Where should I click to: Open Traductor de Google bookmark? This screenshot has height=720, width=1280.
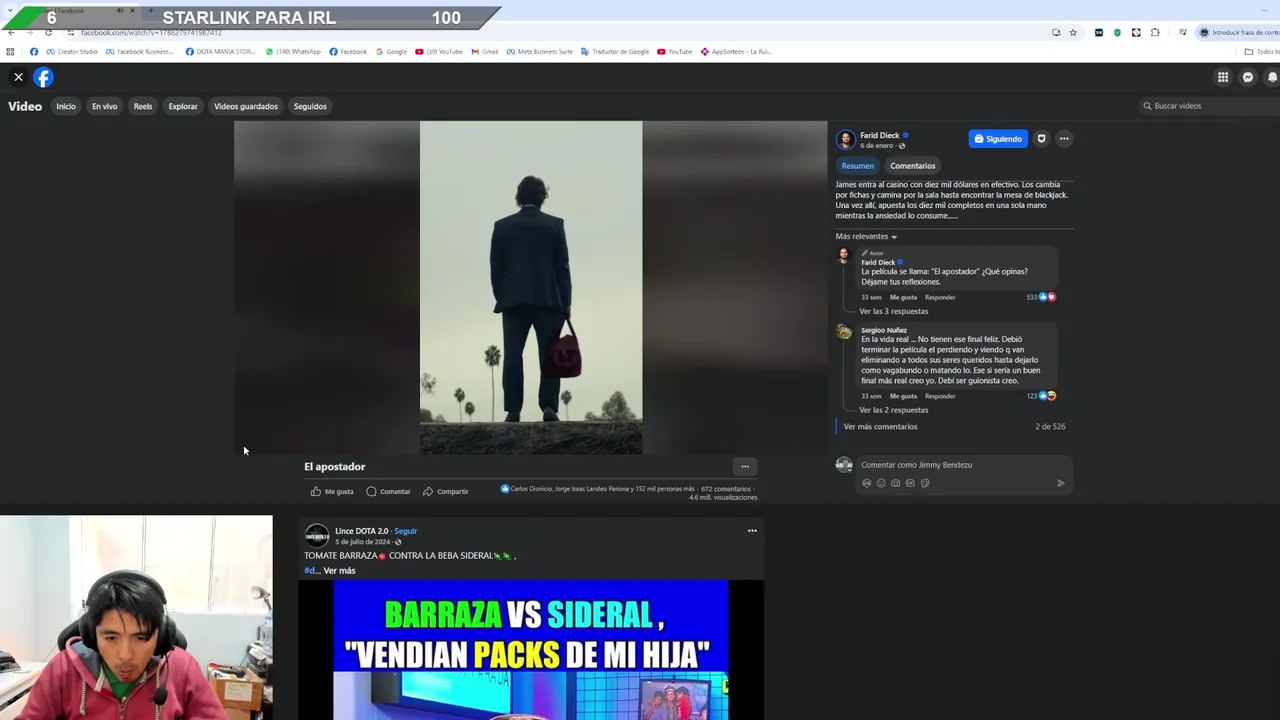(615, 52)
